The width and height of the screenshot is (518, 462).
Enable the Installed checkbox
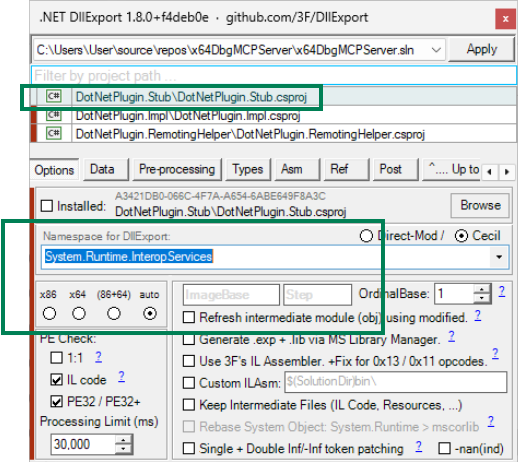coord(47,206)
